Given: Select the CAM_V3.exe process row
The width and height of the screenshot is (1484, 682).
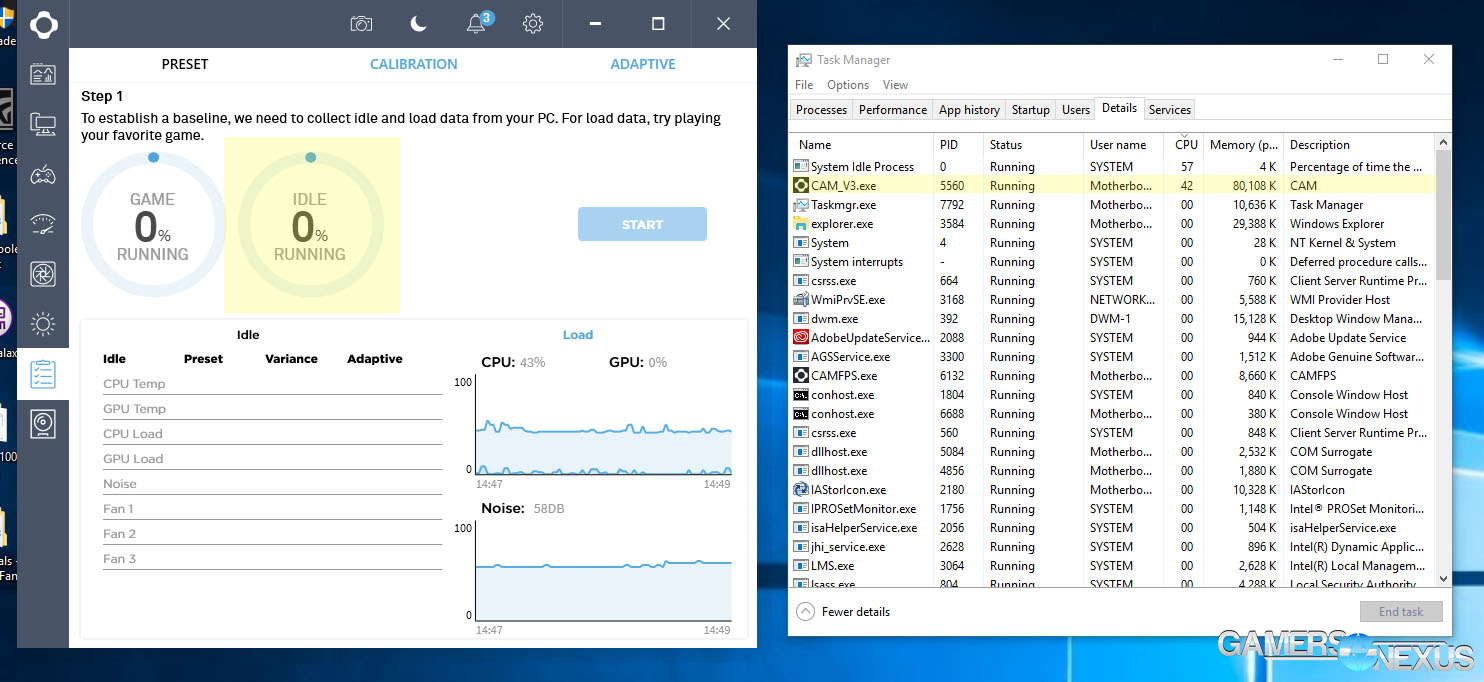Looking at the screenshot, I should (x=843, y=186).
